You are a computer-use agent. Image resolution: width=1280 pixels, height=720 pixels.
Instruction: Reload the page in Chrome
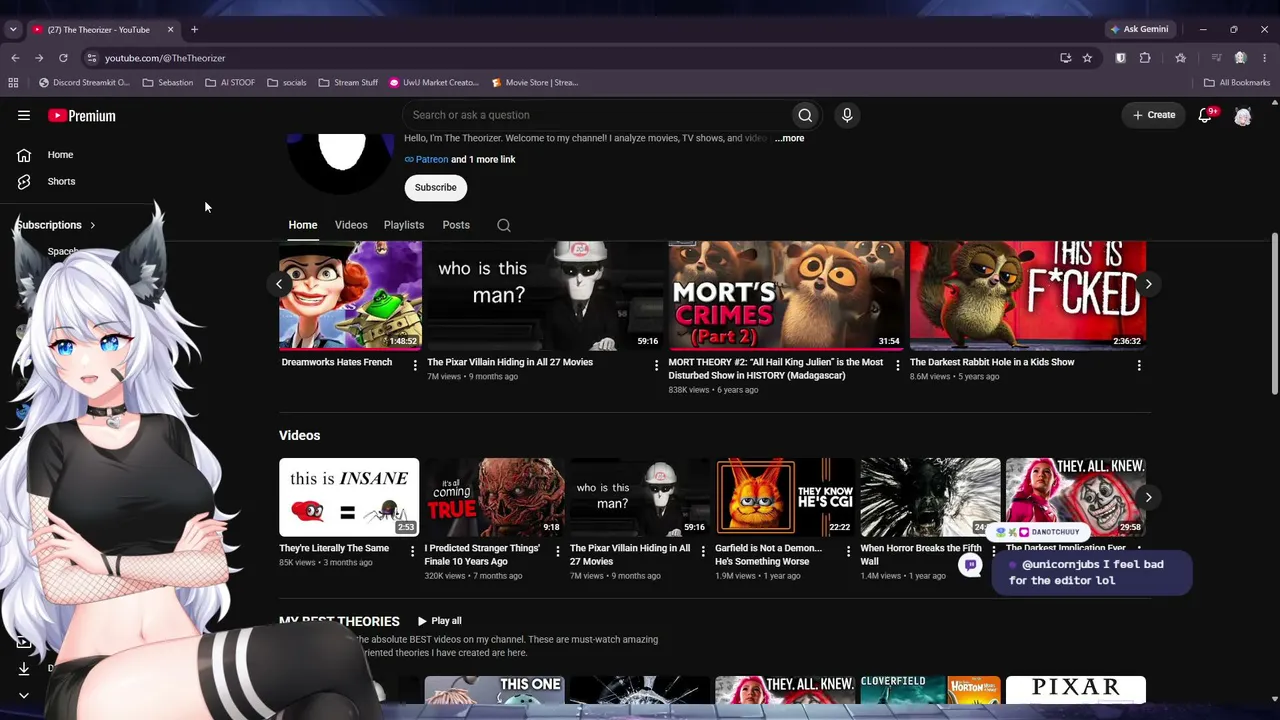(63, 58)
